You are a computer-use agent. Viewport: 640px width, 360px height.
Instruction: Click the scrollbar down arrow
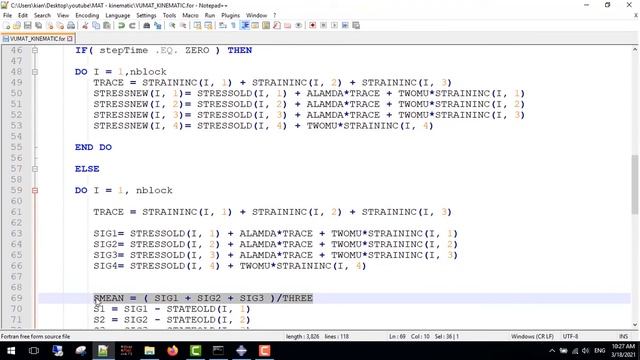635,324
